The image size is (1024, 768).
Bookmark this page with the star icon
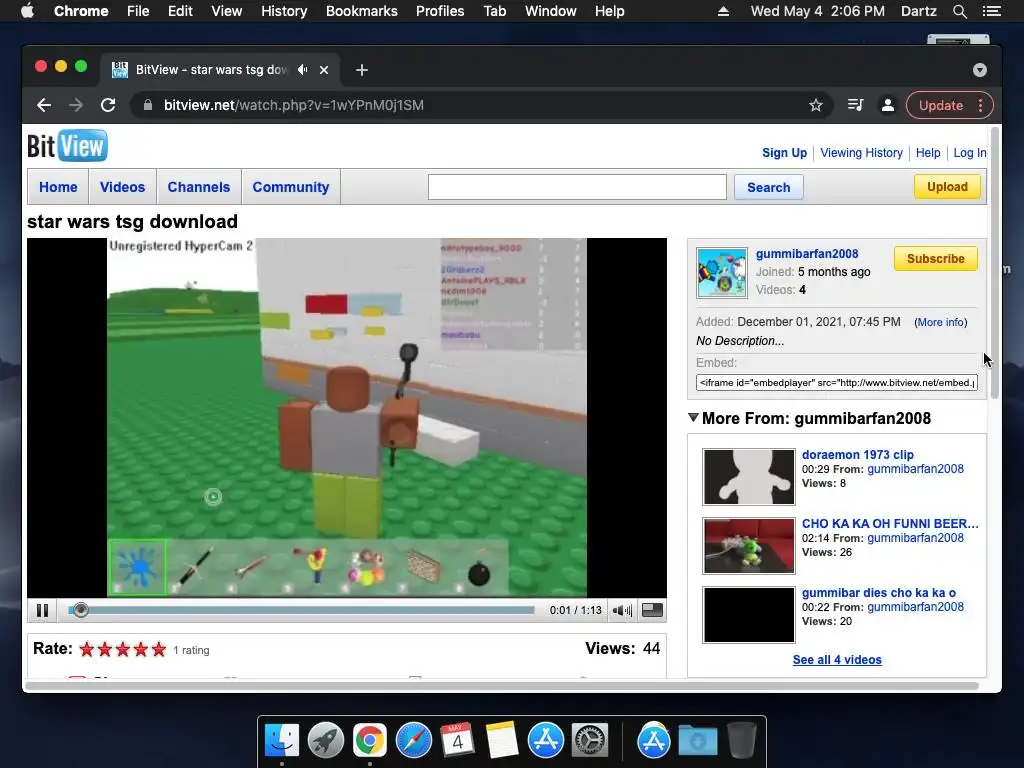coord(816,105)
